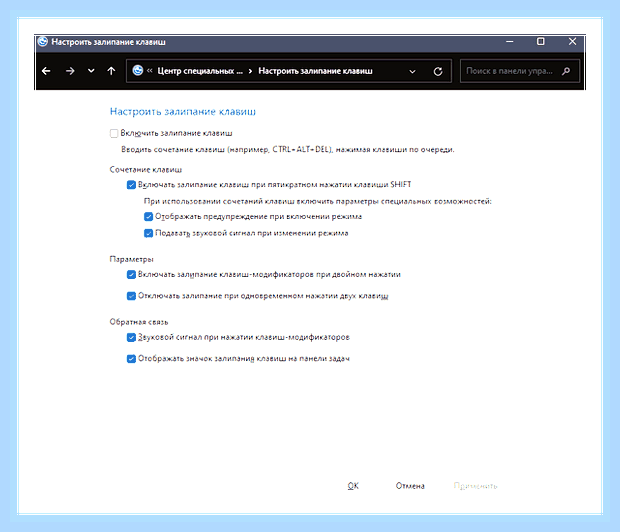The image size is (620, 532).
Task: Click the 'Обратная связь' section label
Action: click(x=139, y=322)
